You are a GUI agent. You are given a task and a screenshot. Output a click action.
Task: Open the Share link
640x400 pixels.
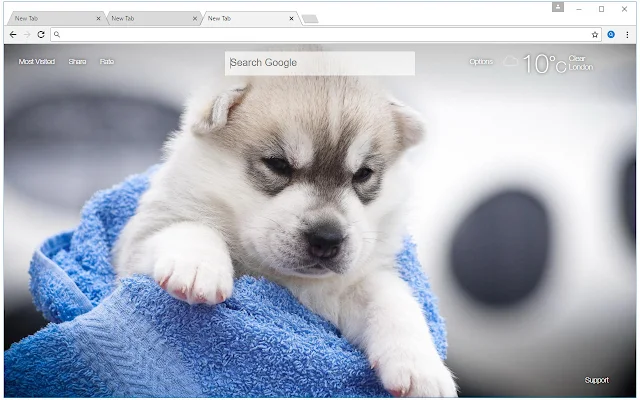[x=77, y=62]
